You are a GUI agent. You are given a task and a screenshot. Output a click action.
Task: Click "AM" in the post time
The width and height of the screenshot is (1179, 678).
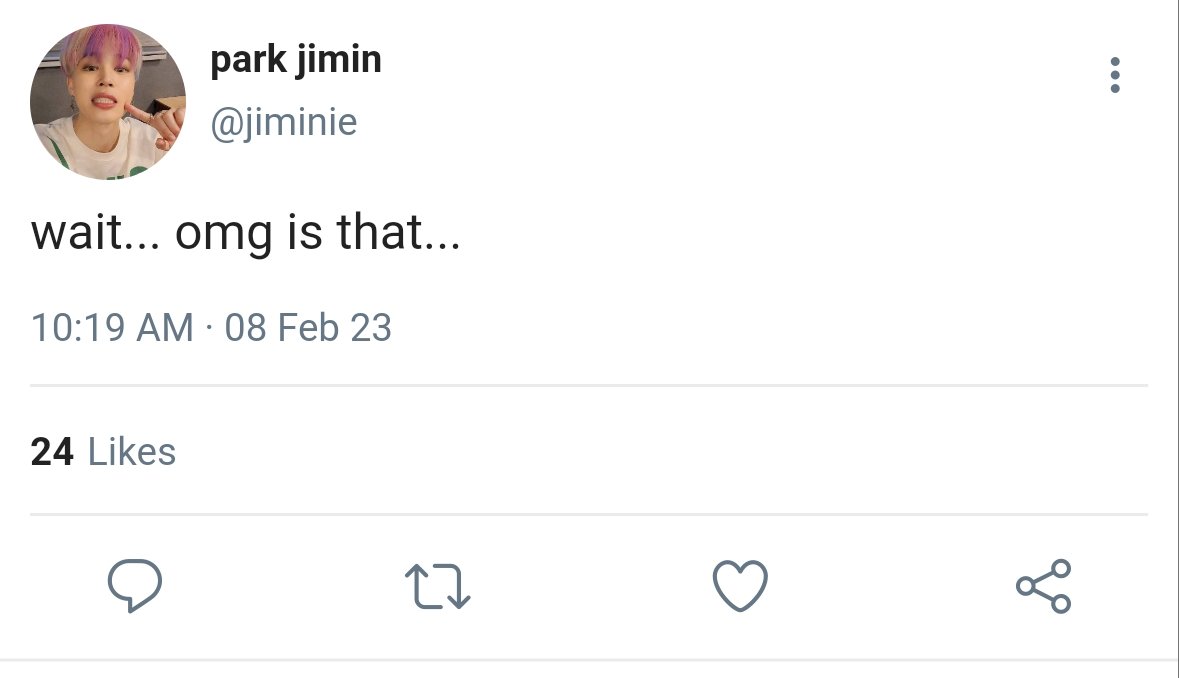165,328
